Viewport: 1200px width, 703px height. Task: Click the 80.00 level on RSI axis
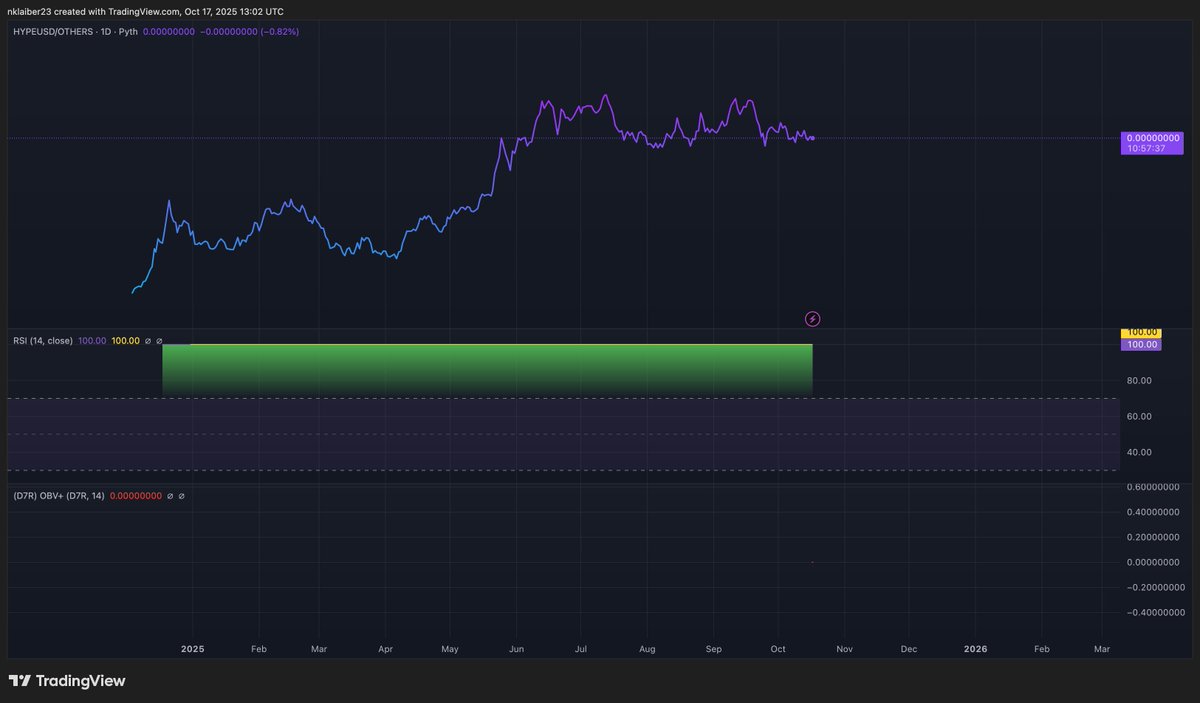1139,380
